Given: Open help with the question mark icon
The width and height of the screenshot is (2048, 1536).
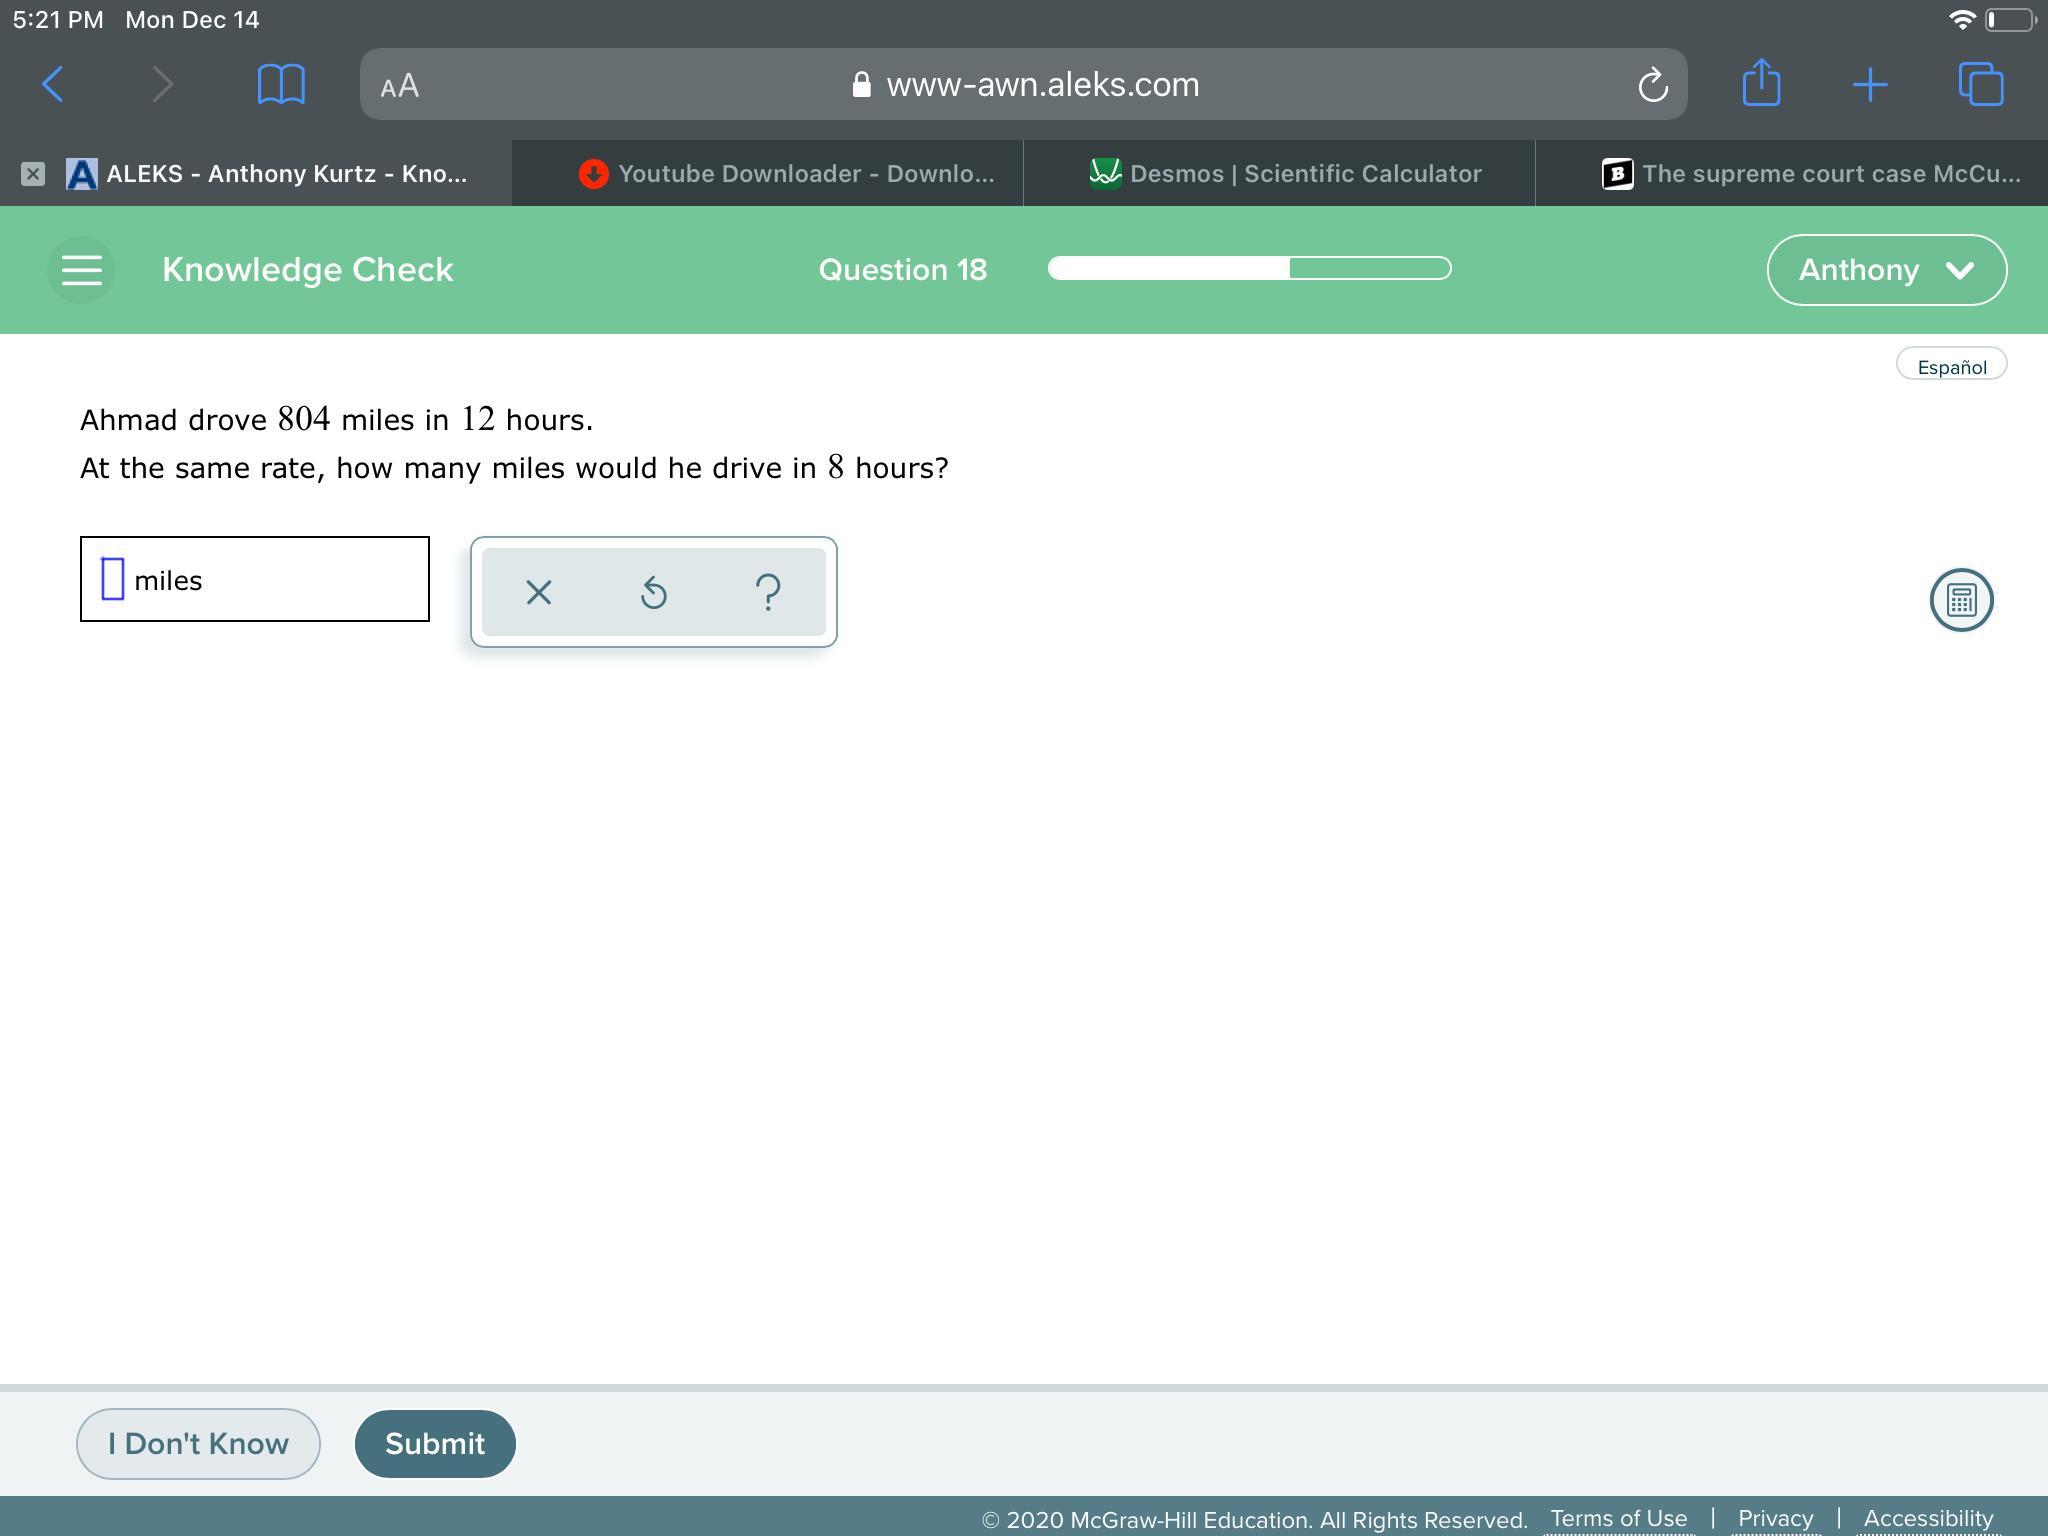Looking at the screenshot, I should (768, 592).
